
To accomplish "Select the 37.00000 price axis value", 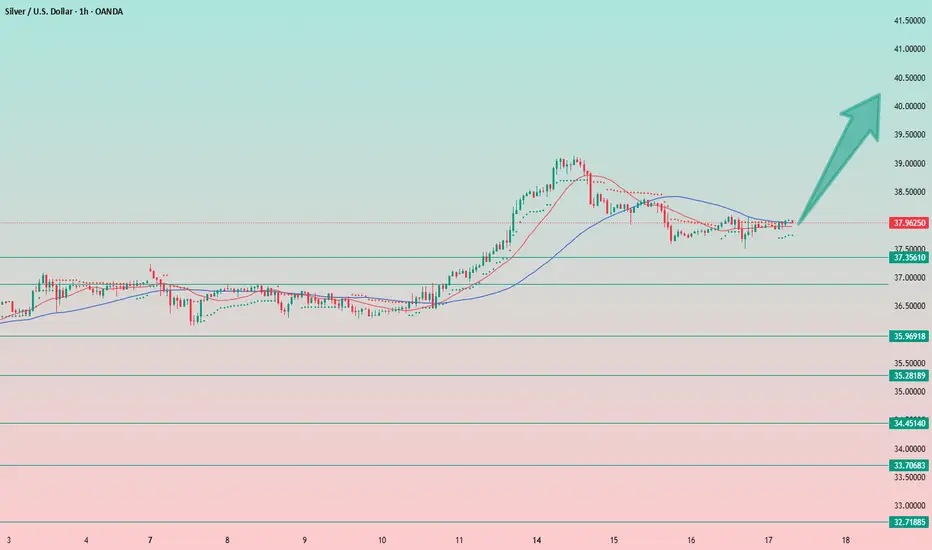I will point(909,278).
